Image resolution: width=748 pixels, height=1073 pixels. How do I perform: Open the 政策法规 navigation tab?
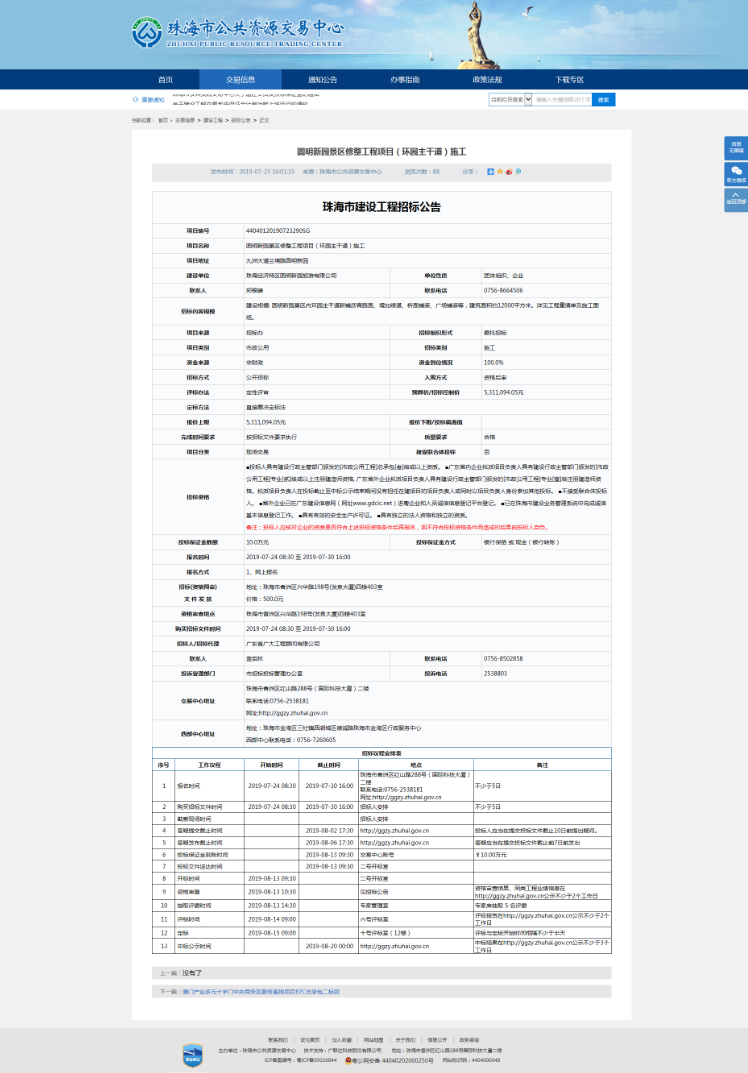tap(487, 79)
